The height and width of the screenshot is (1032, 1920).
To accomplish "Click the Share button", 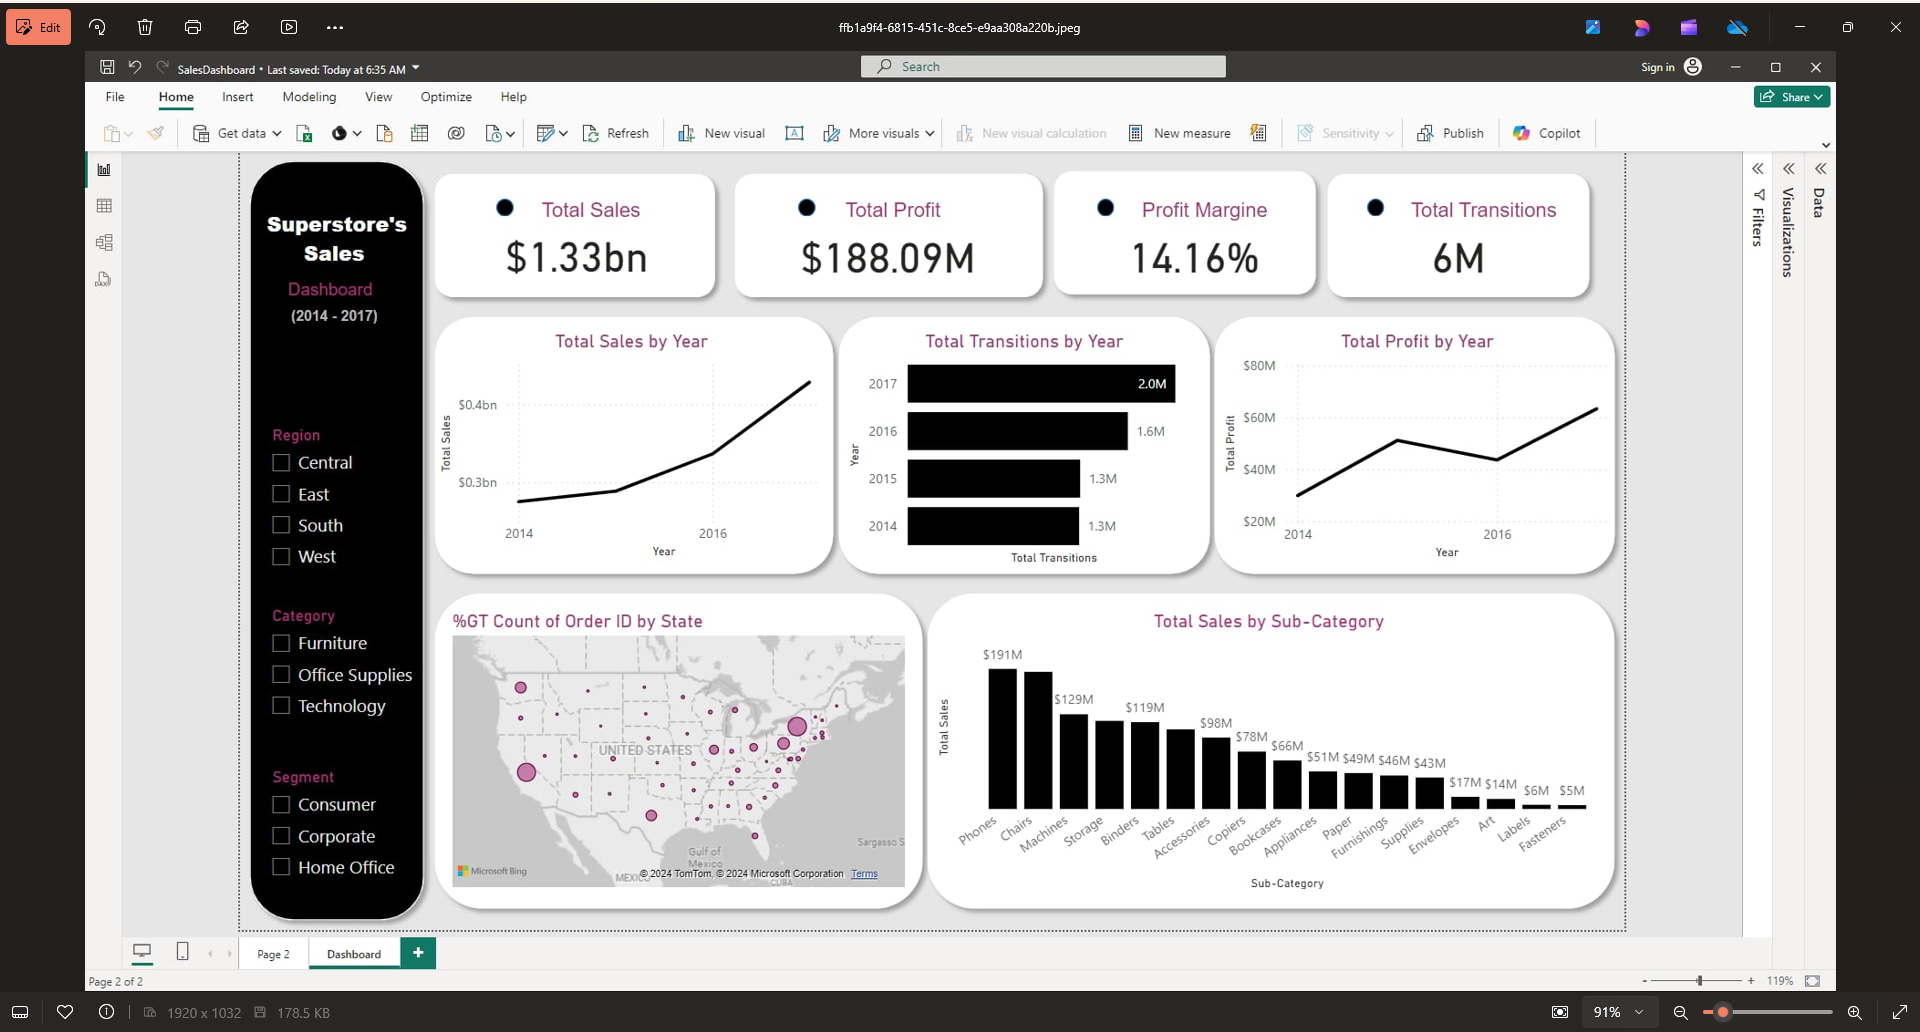I will click(1791, 96).
